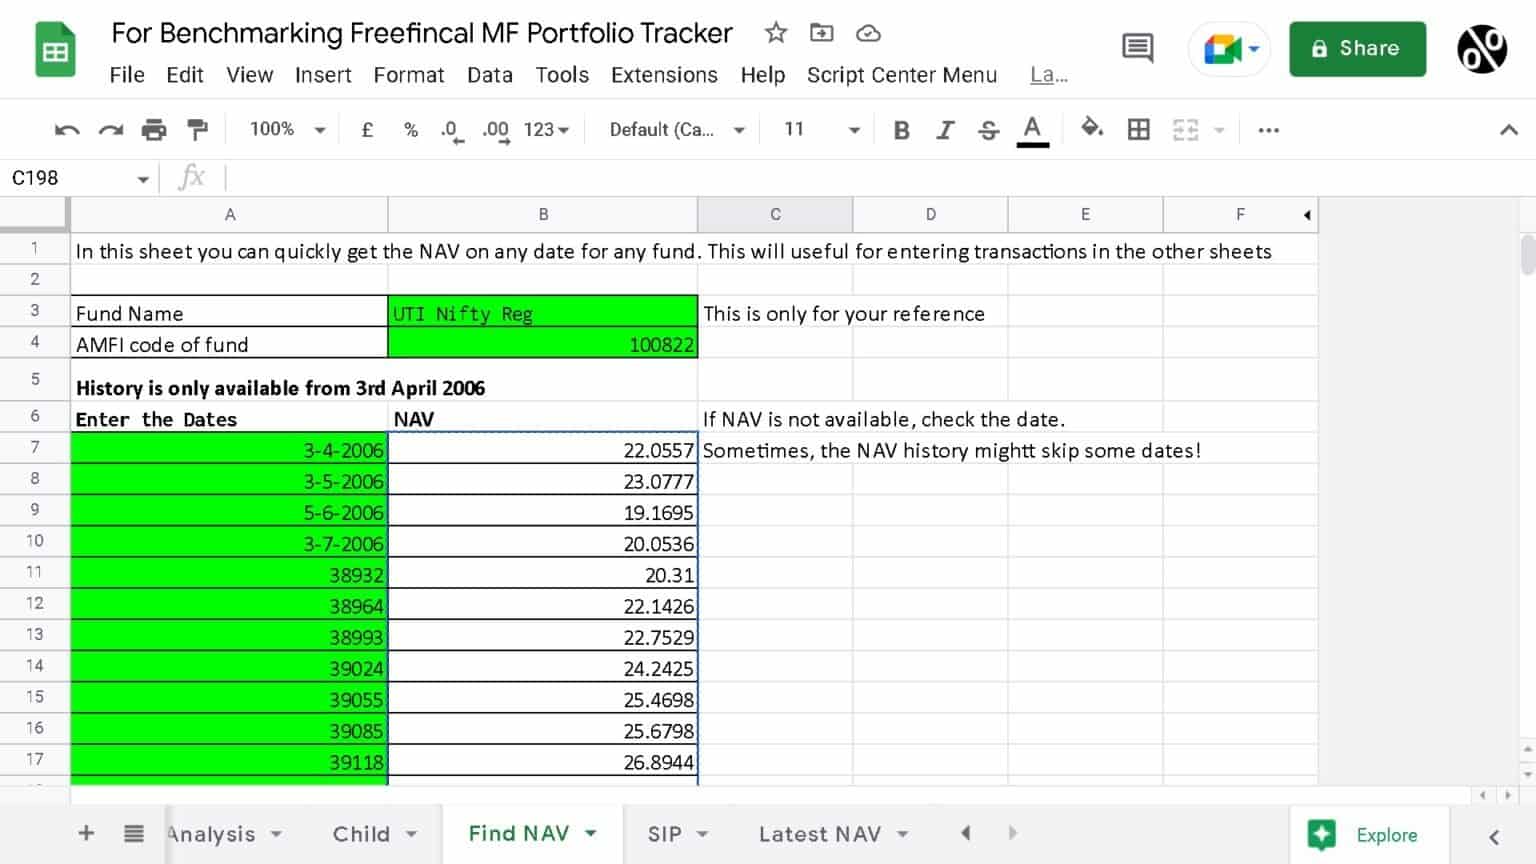Open the fill color picker
This screenshot has height=864, width=1536.
1092,129
